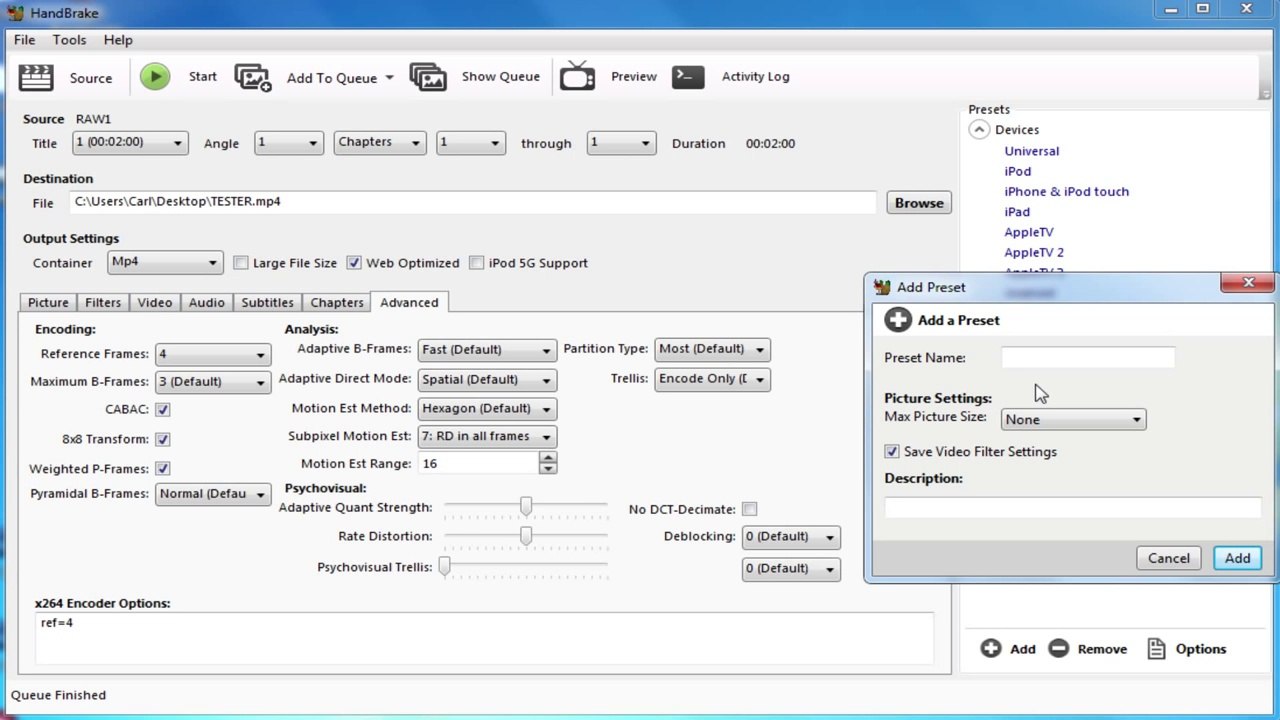
Task: Click the Psychovisual Trellis slider handle
Action: 445,567
